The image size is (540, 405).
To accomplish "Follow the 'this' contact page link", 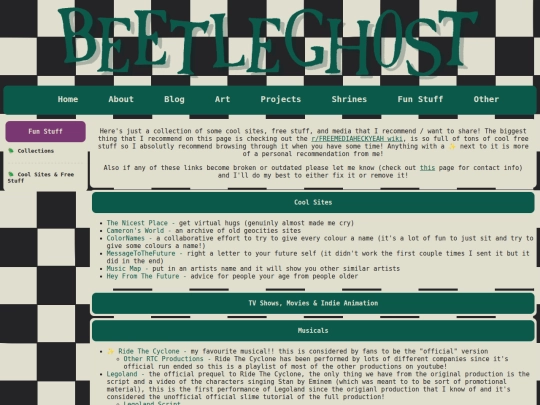I will click(x=427, y=168).
